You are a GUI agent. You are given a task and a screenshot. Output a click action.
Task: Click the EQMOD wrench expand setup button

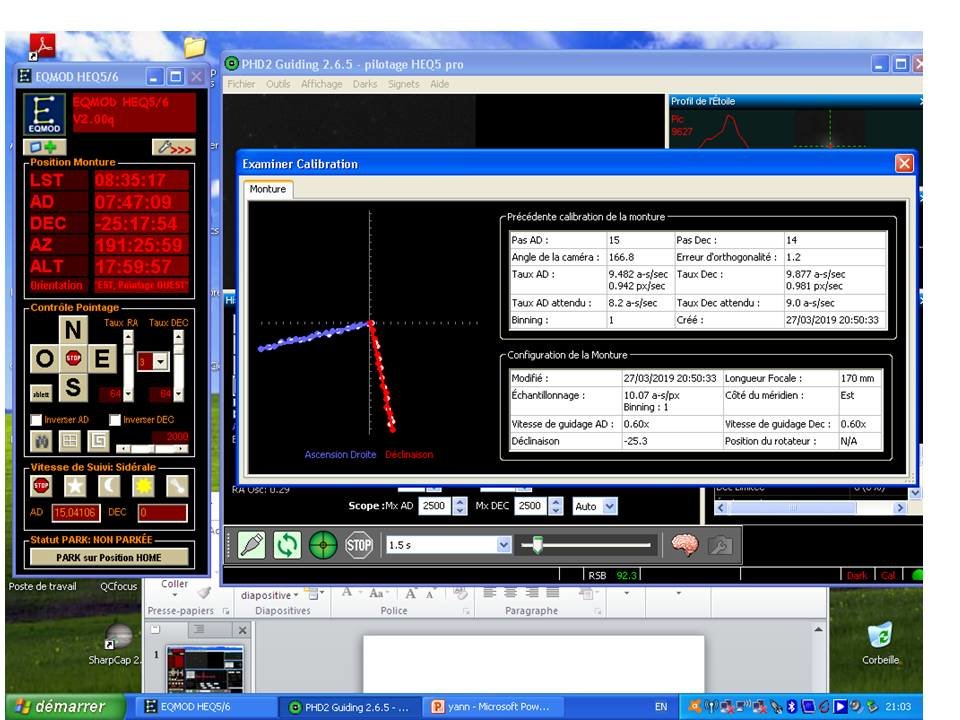[x=174, y=147]
